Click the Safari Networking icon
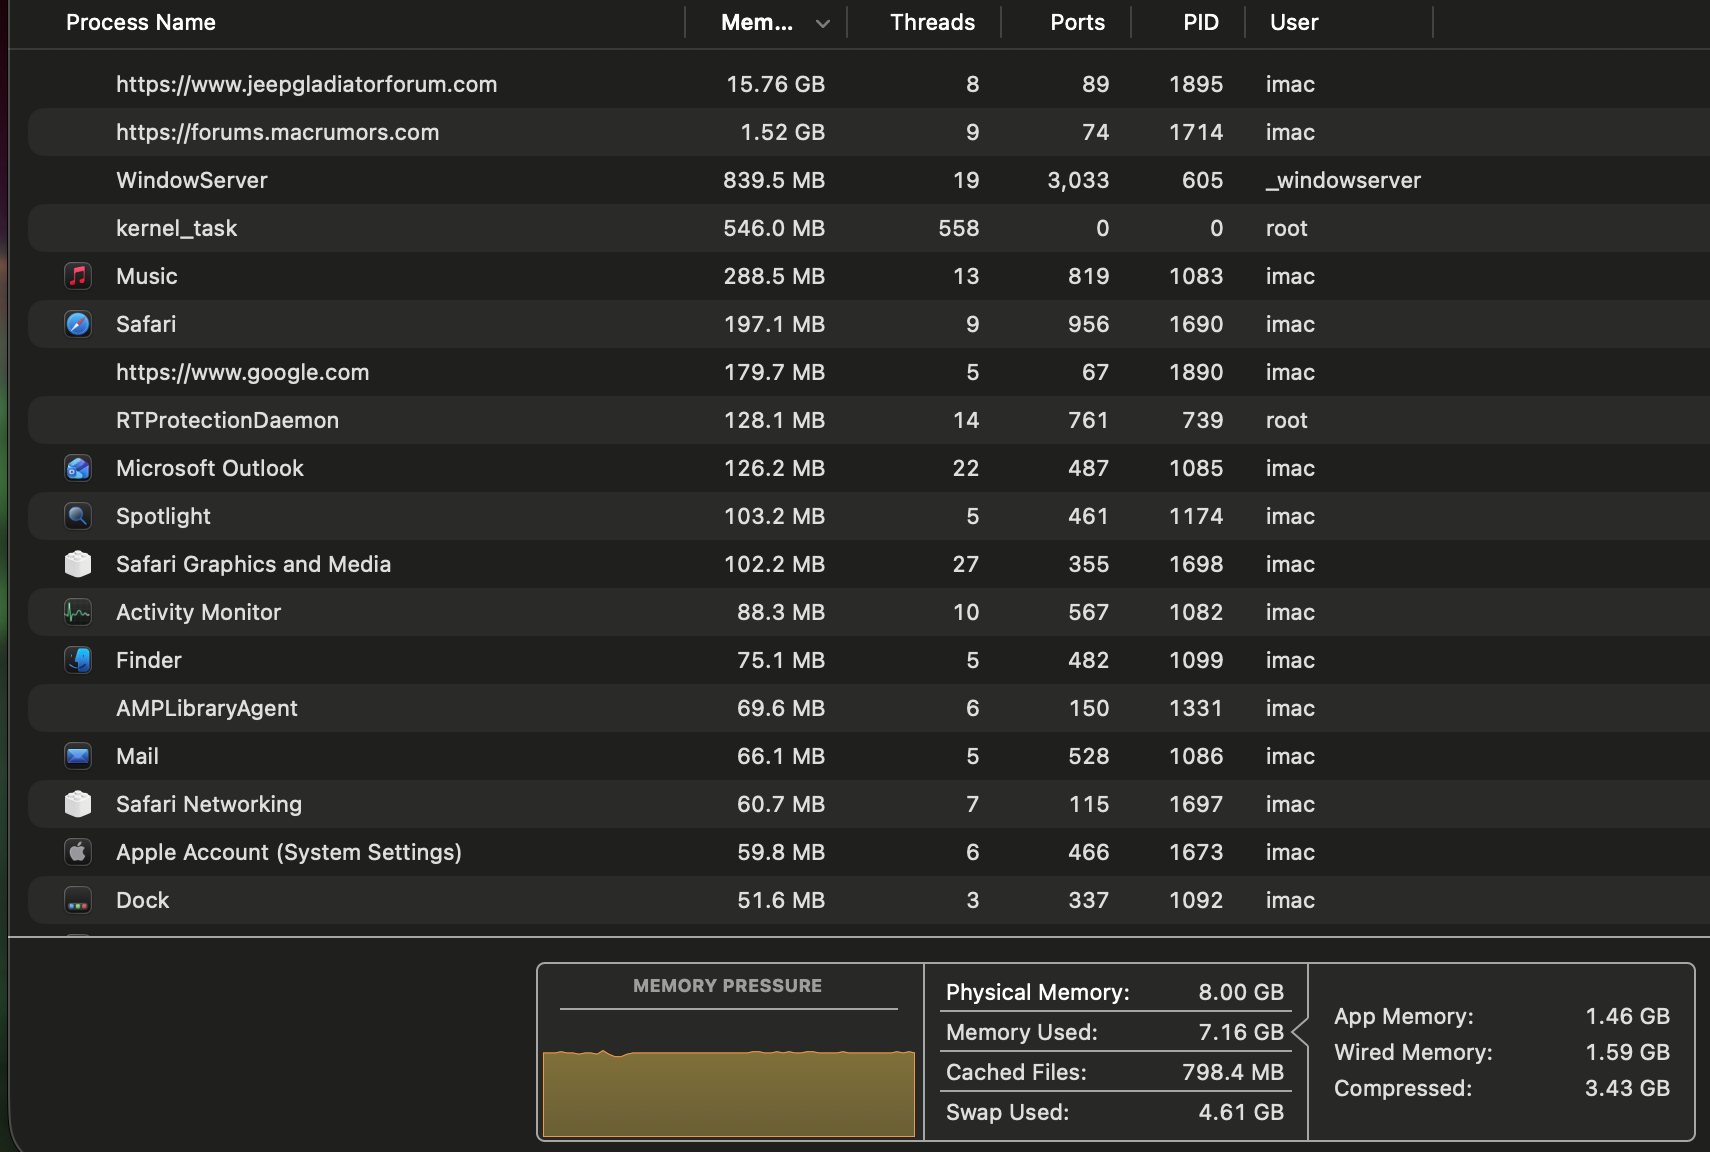This screenshot has width=1710, height=1152. [78, 804]
